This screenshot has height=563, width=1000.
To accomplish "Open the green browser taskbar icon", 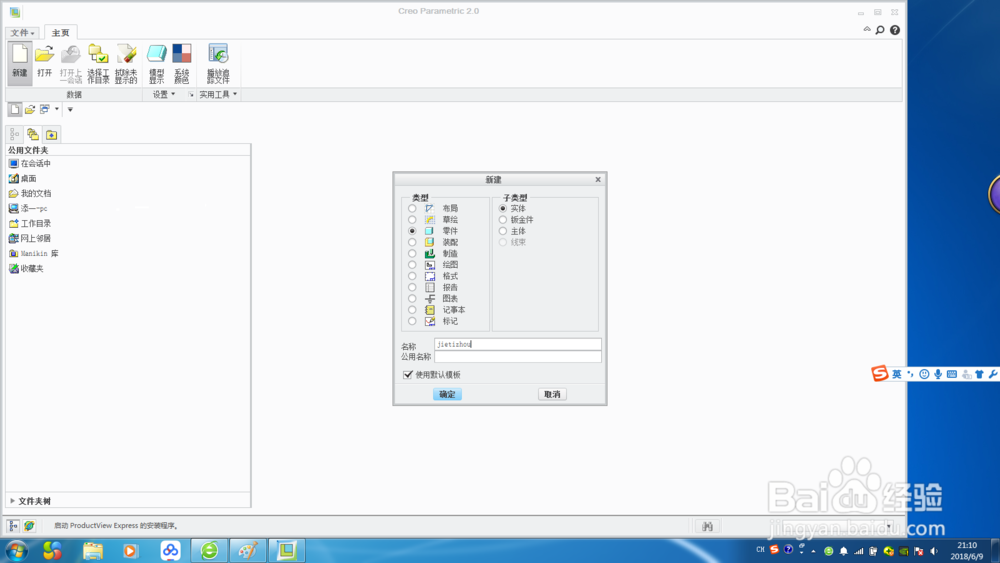I will [209, 550].
